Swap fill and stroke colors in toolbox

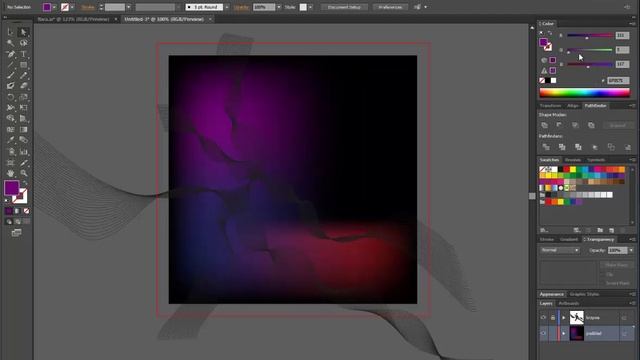25,183
